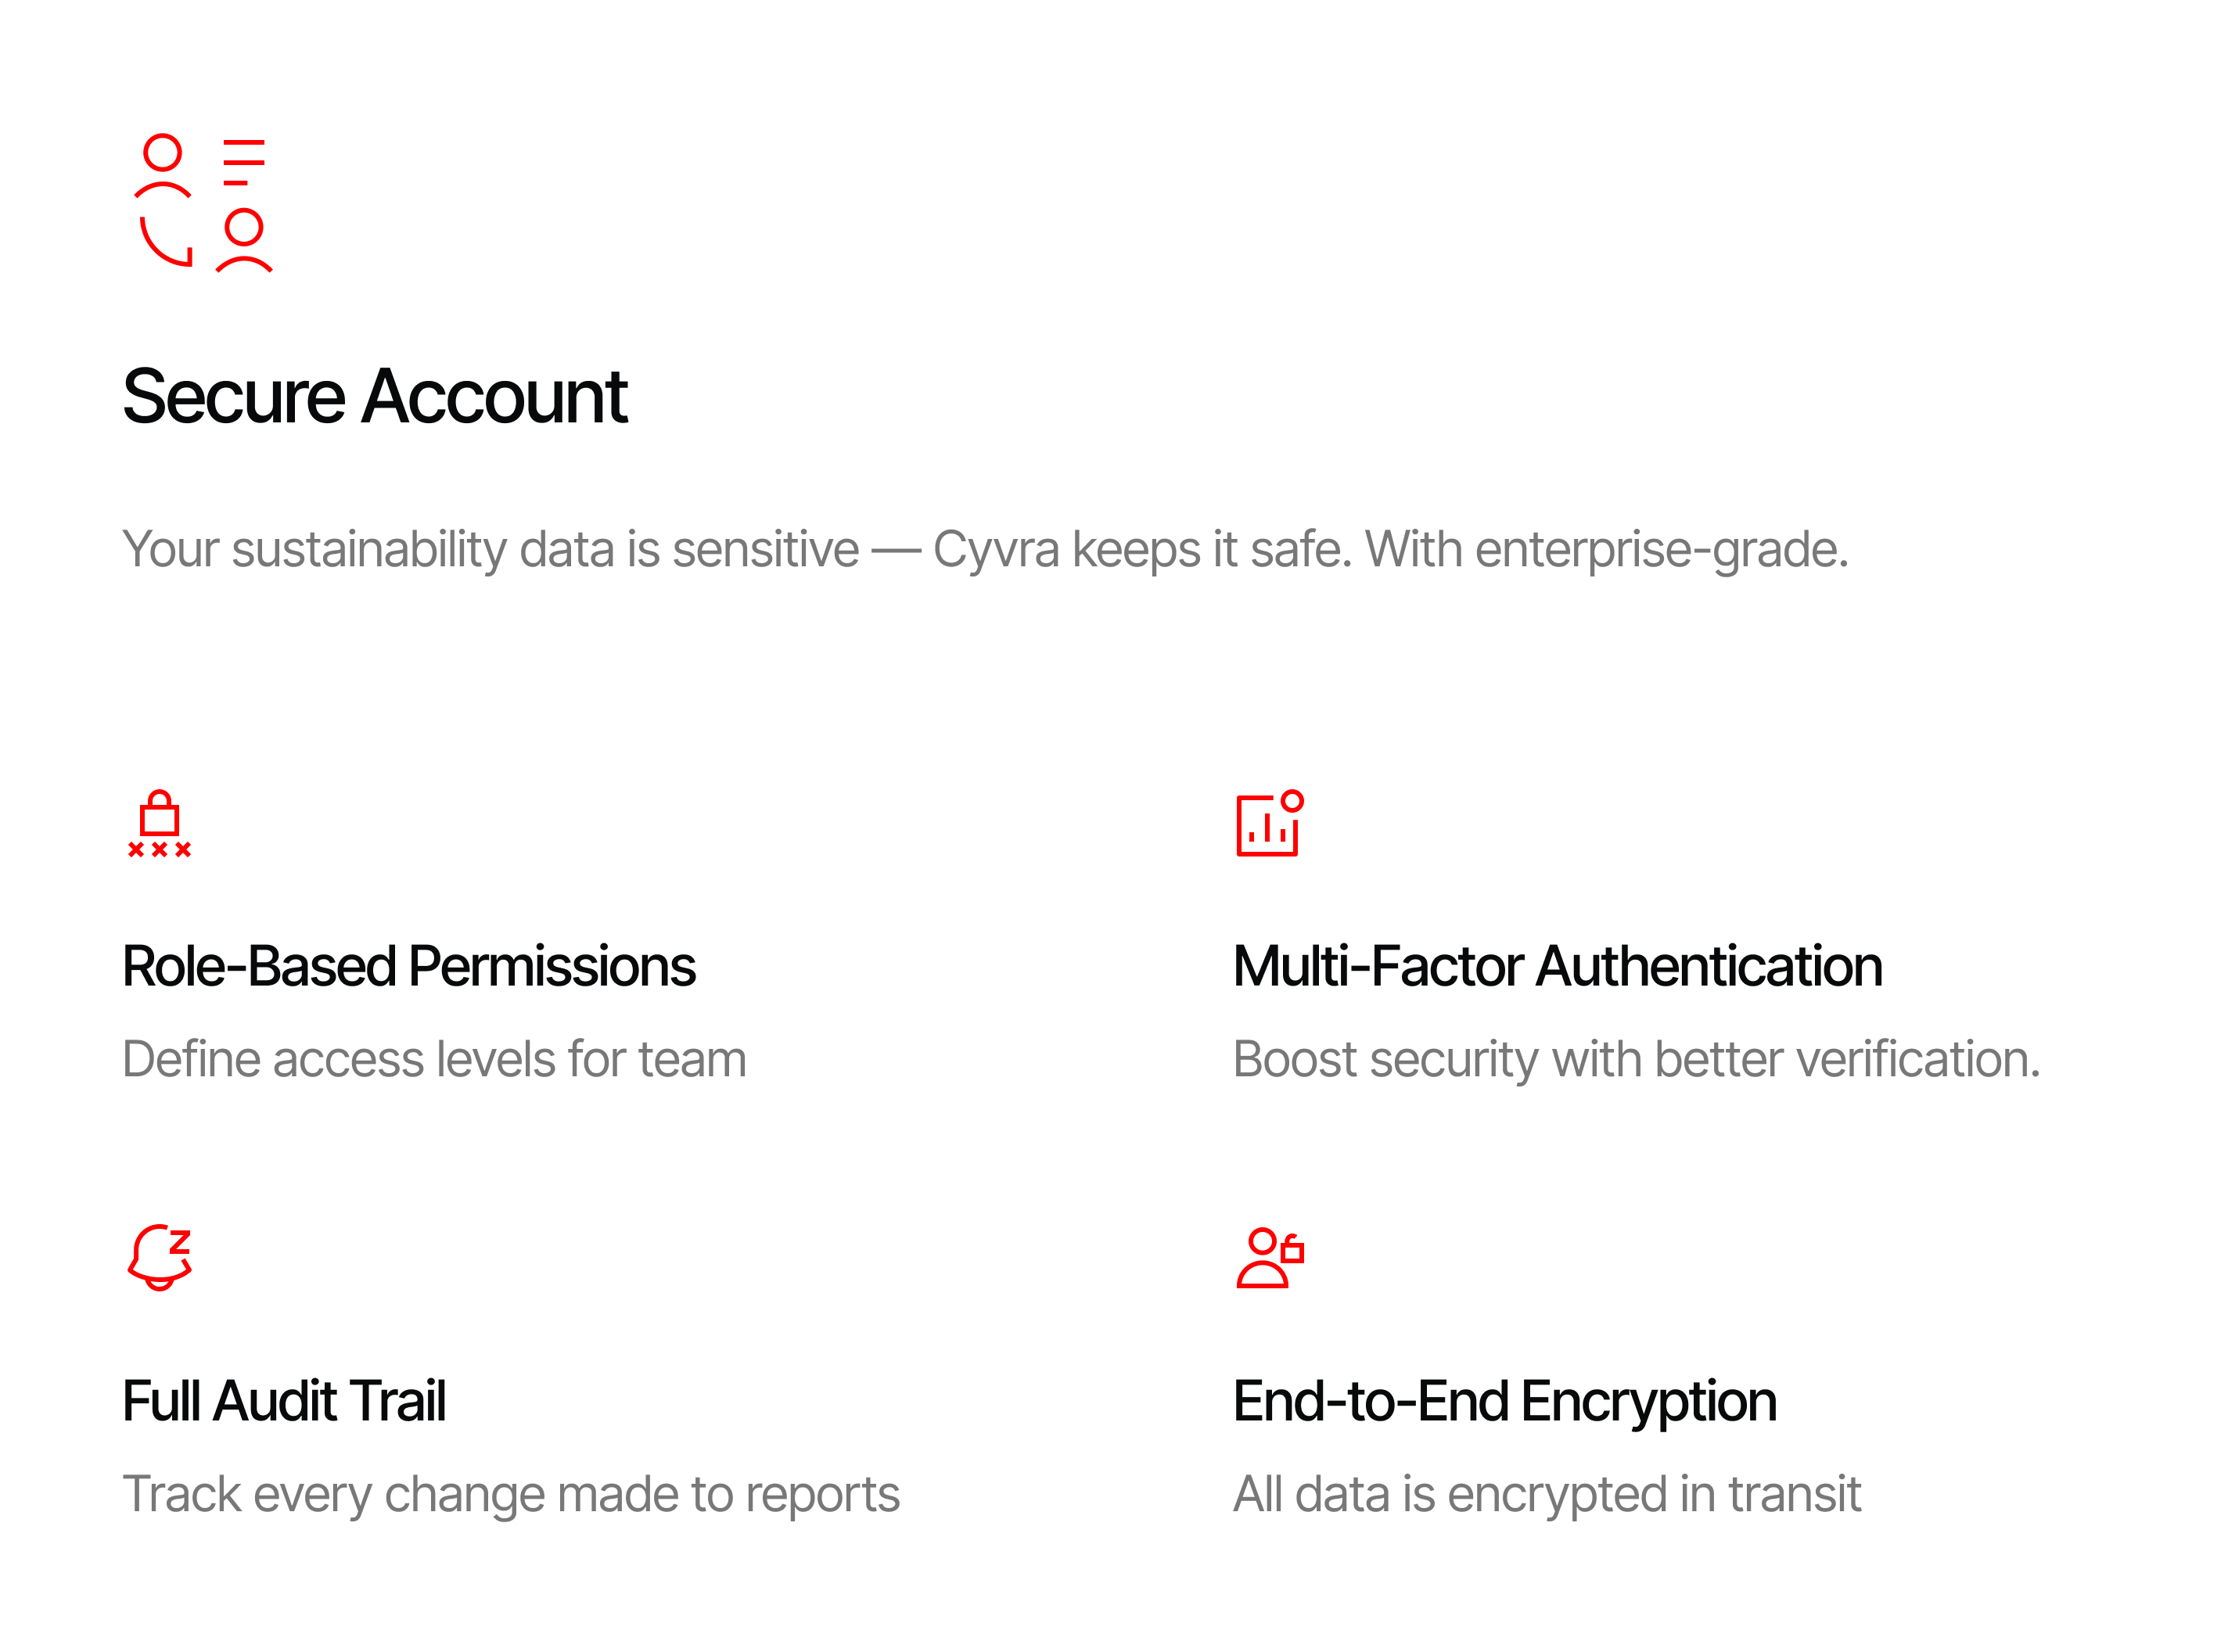This screenshot has width=2228, height=1652.
Task: Click 'Define access levels for team' description
Action: (434, 1059)
